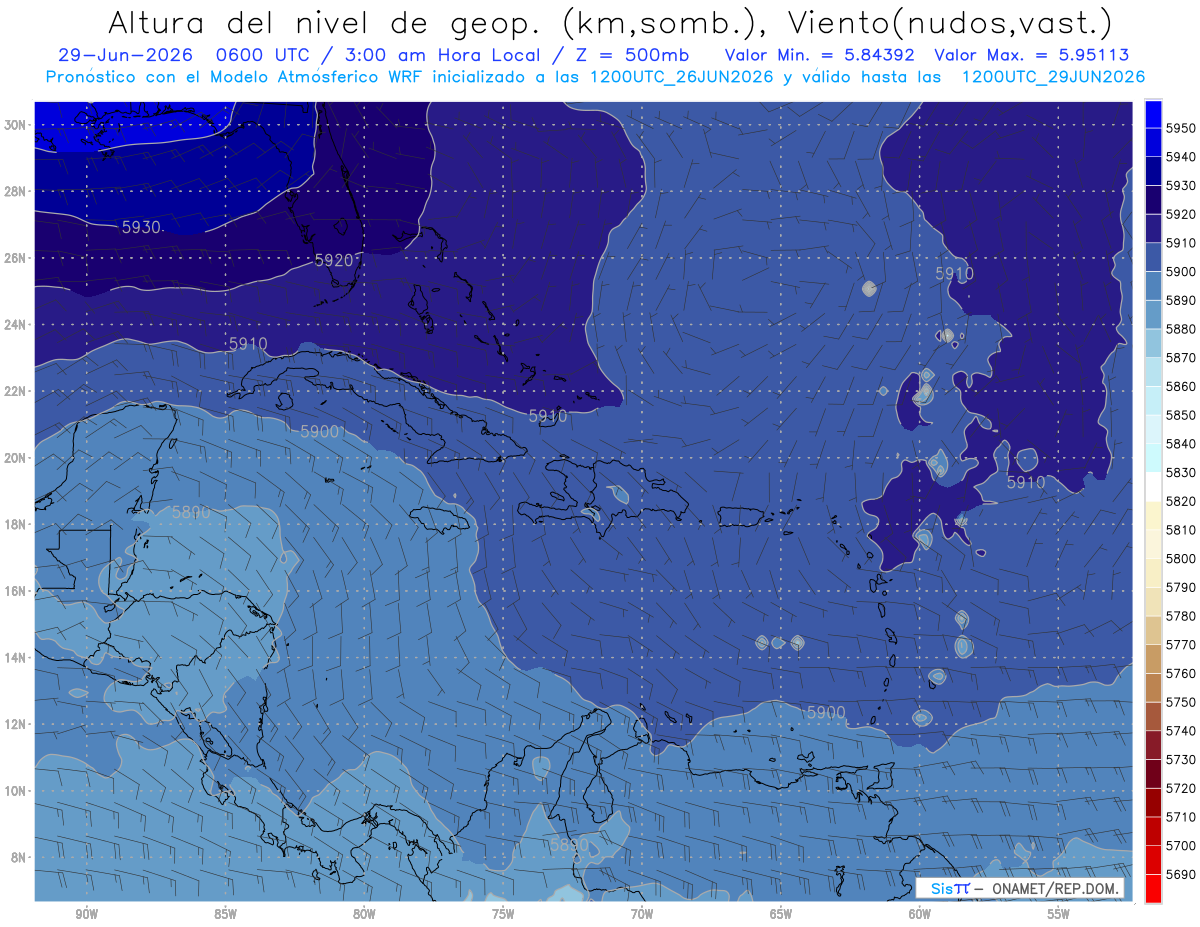Click the 5930 value on the color scale

(x=1181, y=186)
